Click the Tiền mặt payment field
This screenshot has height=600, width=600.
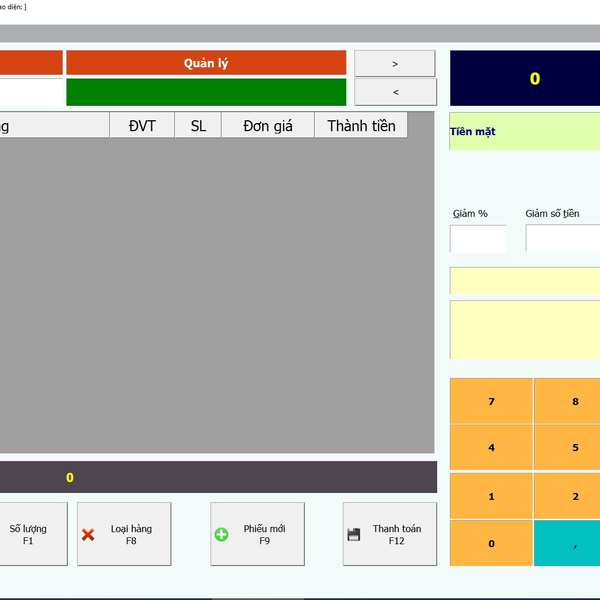[x=525, y=131]
